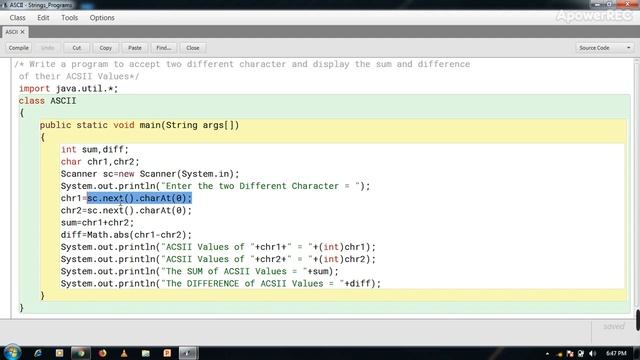The width and height of the screenshot is (640, 360).
Task: Click the network tray icon
Action: pyautogui.click(x=581, y=353)
